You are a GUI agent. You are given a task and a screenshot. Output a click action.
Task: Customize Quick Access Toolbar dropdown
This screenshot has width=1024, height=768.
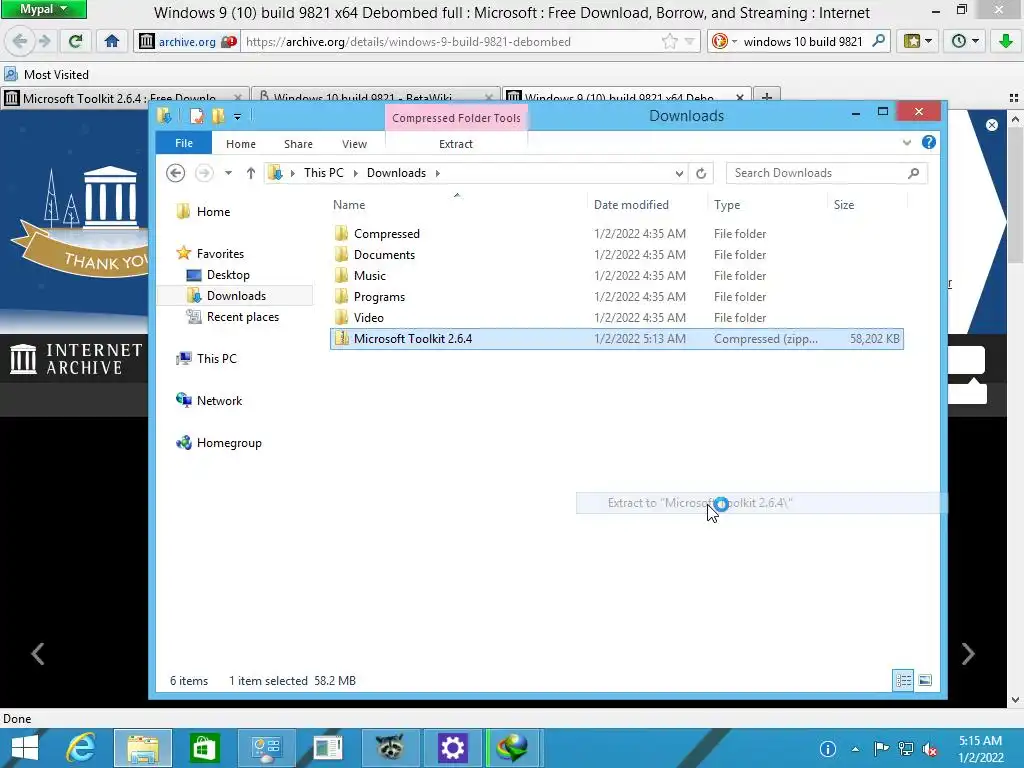pos(238,117)
